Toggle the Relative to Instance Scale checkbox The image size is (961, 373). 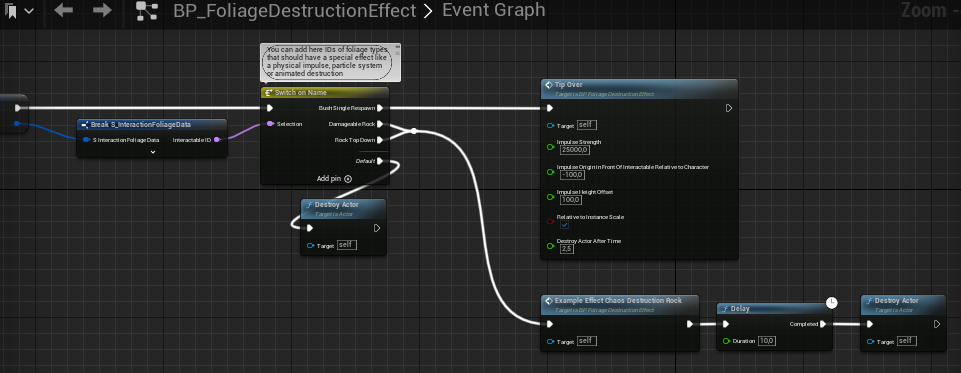click(564, 225)
